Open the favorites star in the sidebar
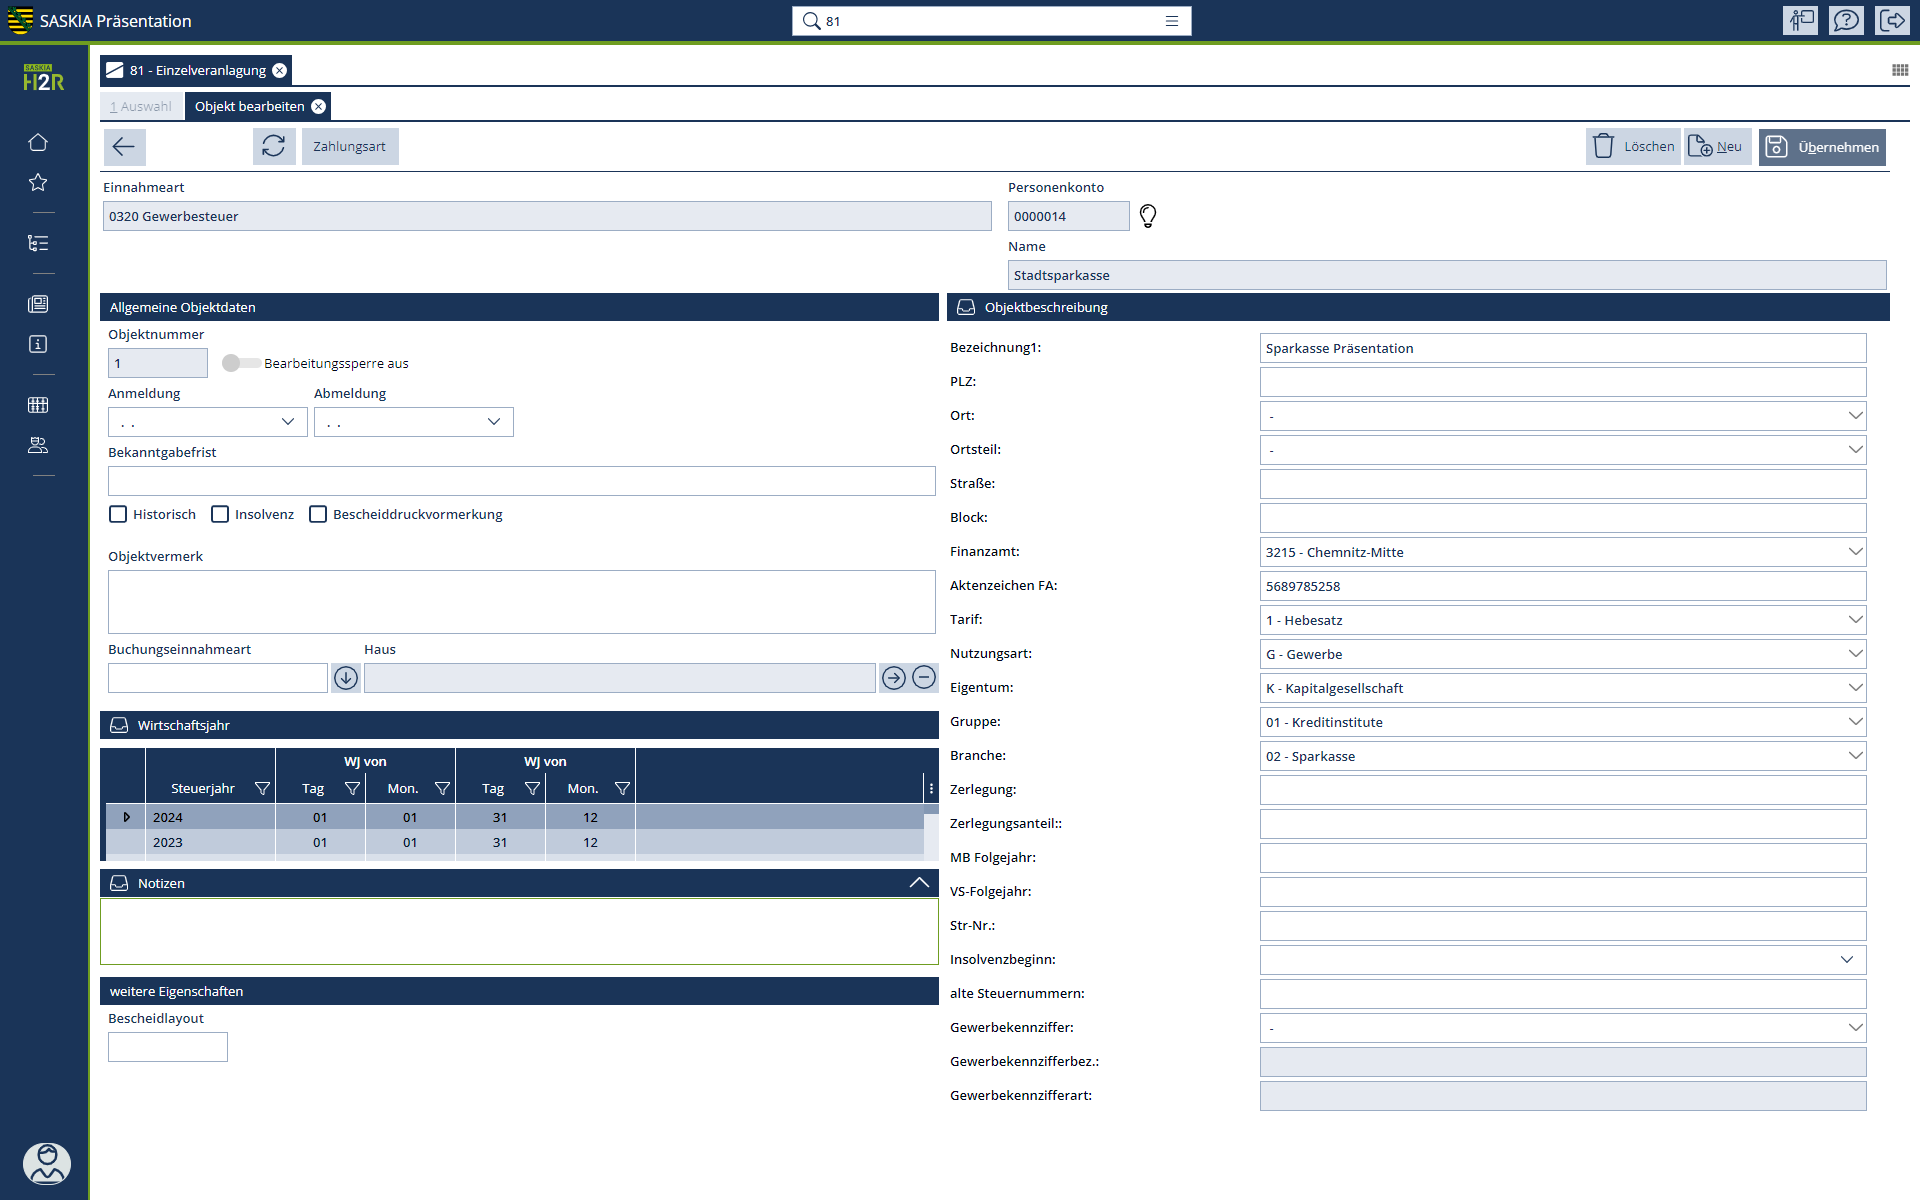The width and height of the screenshot is (1920, 1200). 38,182
